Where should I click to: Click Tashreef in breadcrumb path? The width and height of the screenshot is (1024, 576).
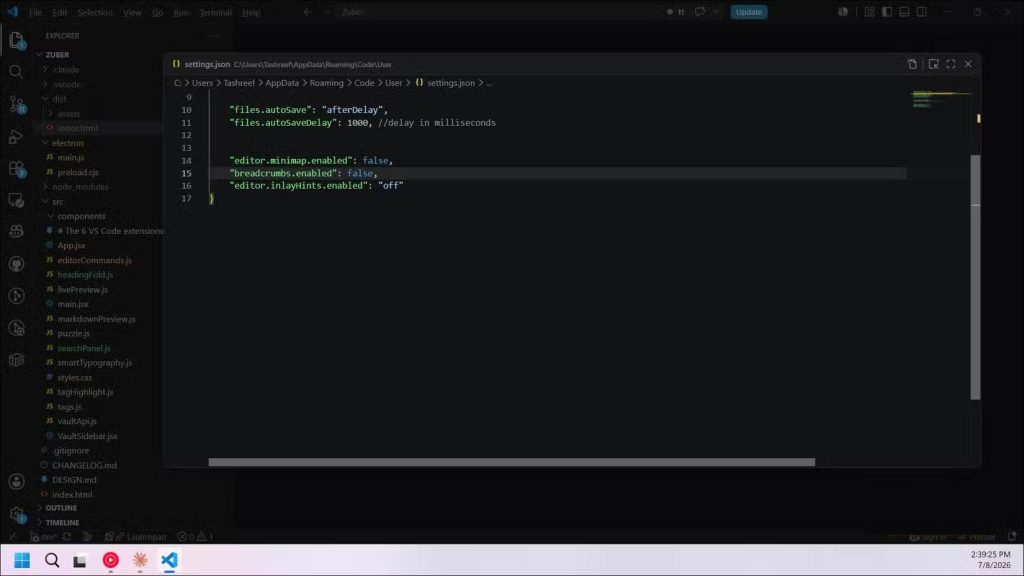[x=239, y=83]
